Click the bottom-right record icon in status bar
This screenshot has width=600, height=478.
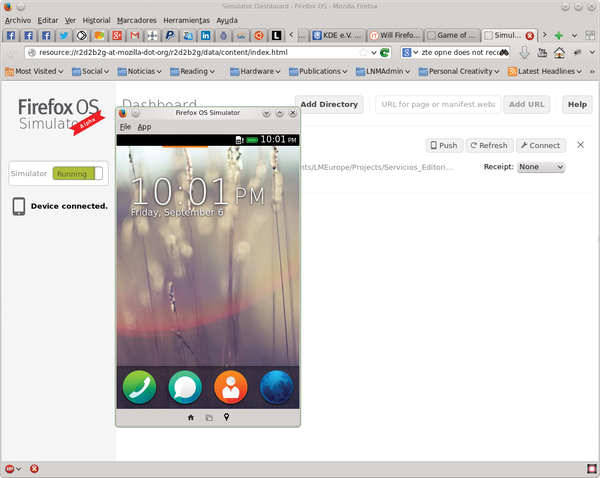pos(592,469)
